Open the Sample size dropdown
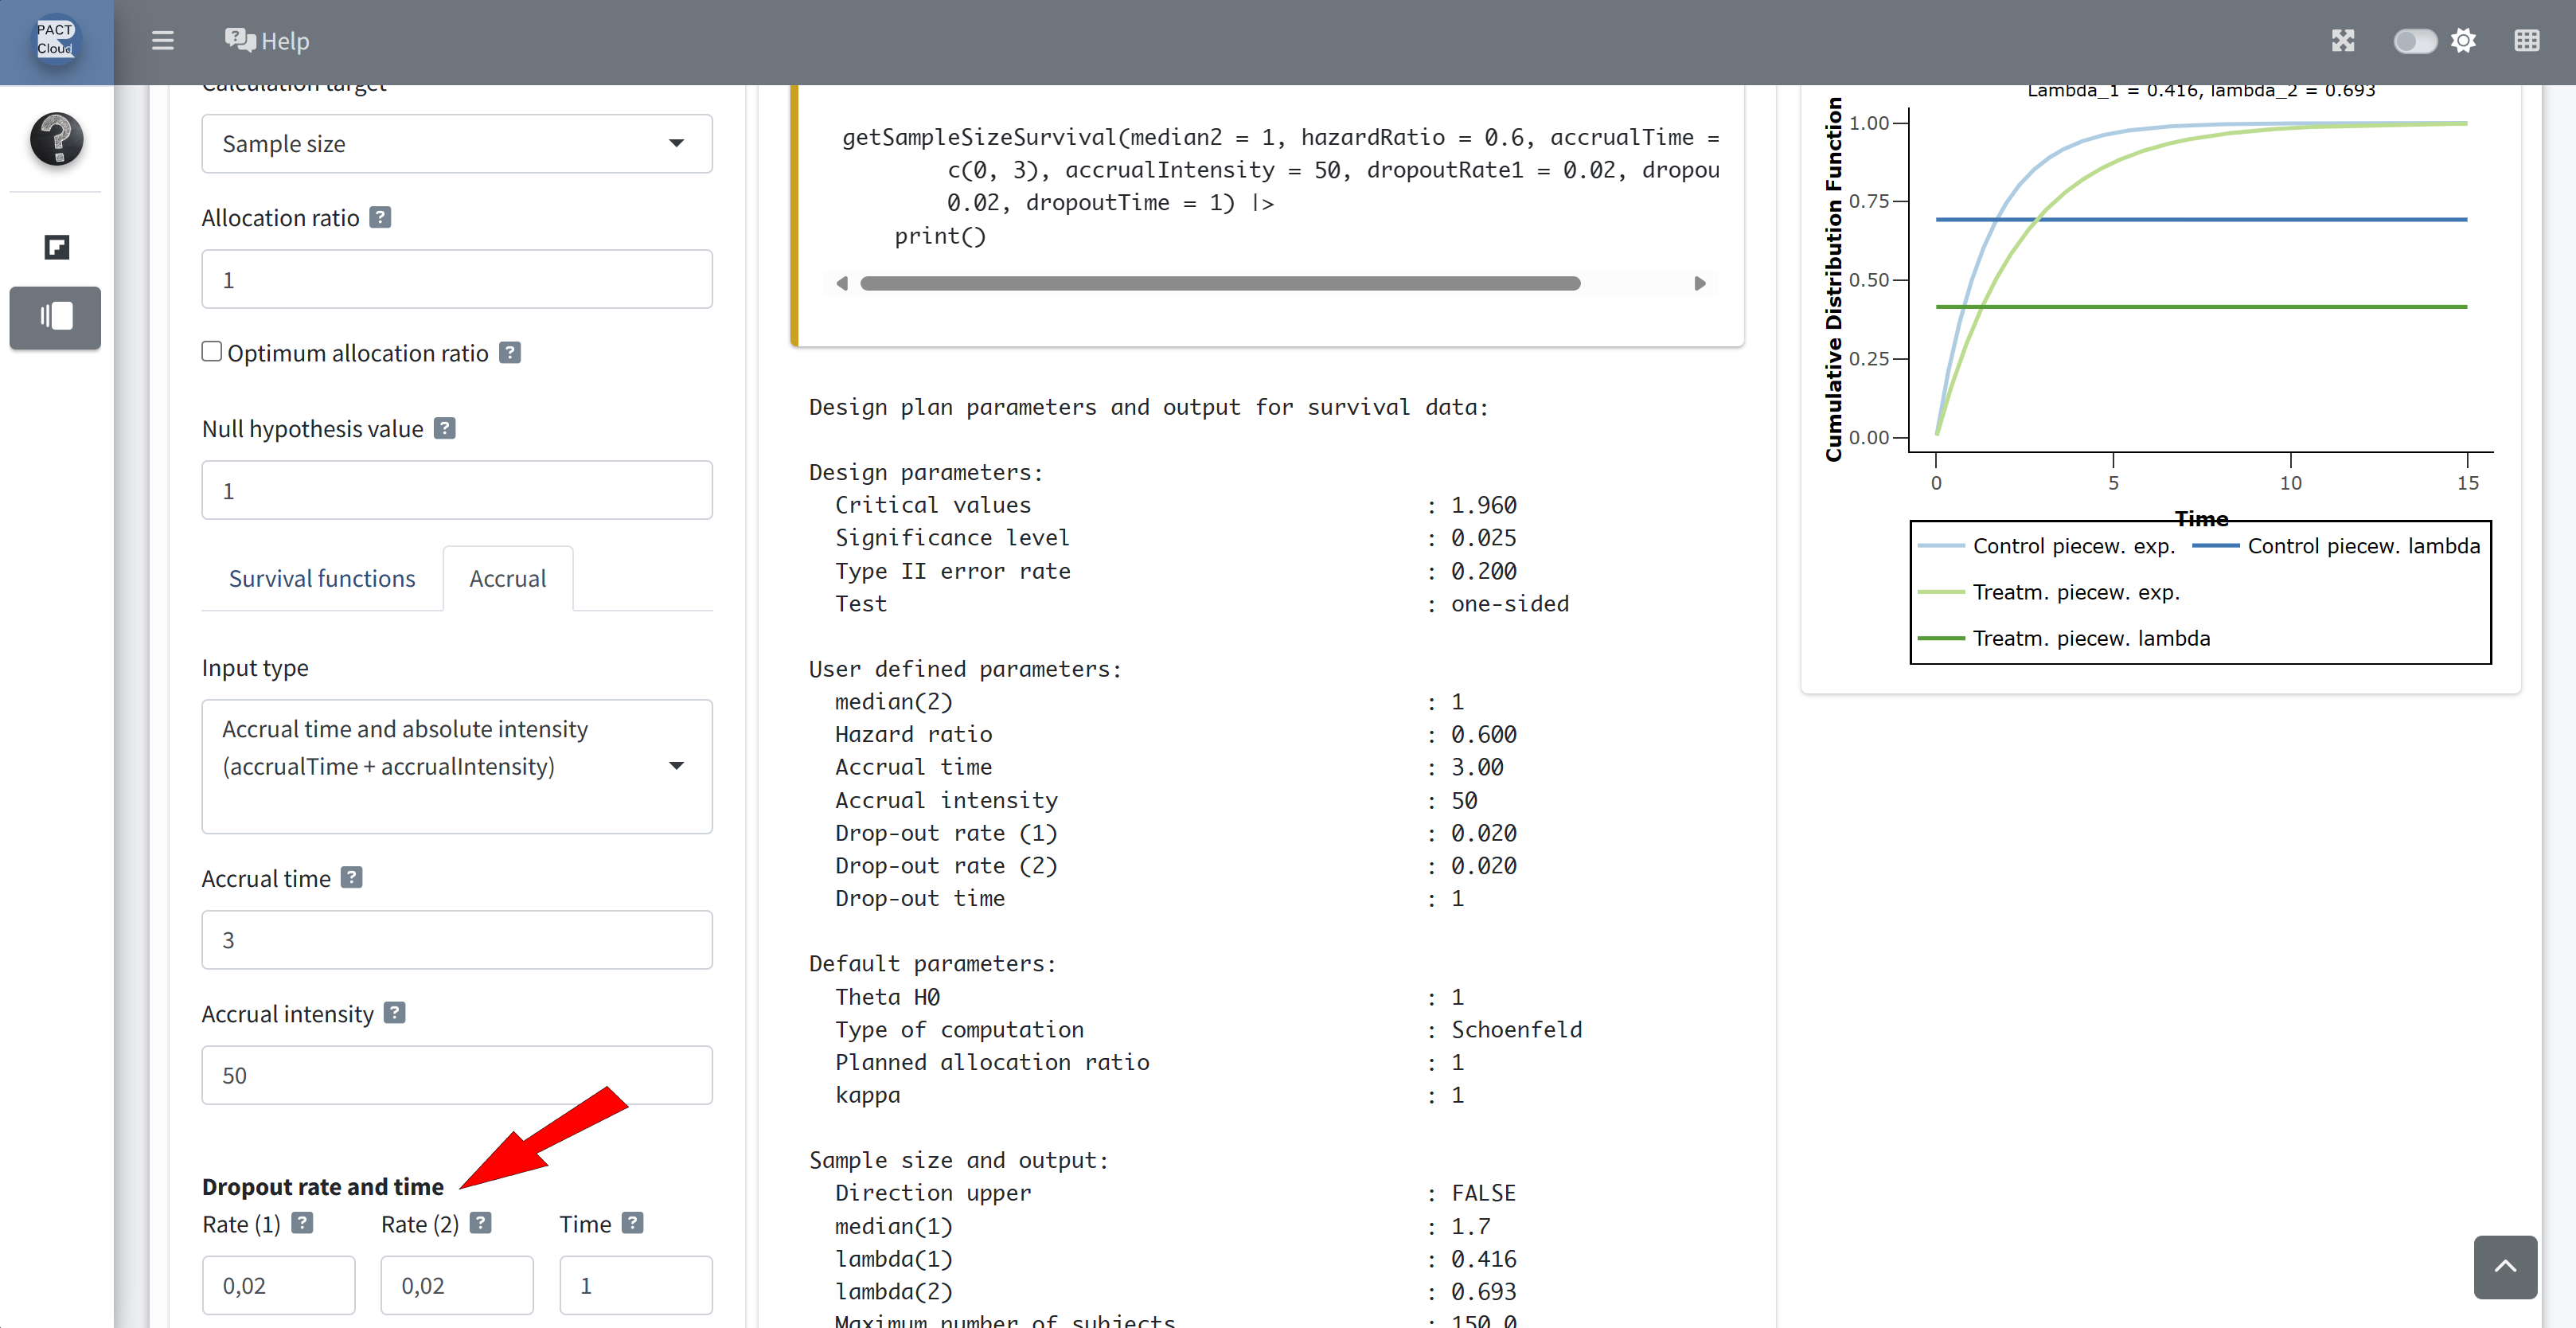The width and height of the screenshot is (2576, 1328). (x=456, y=143)
